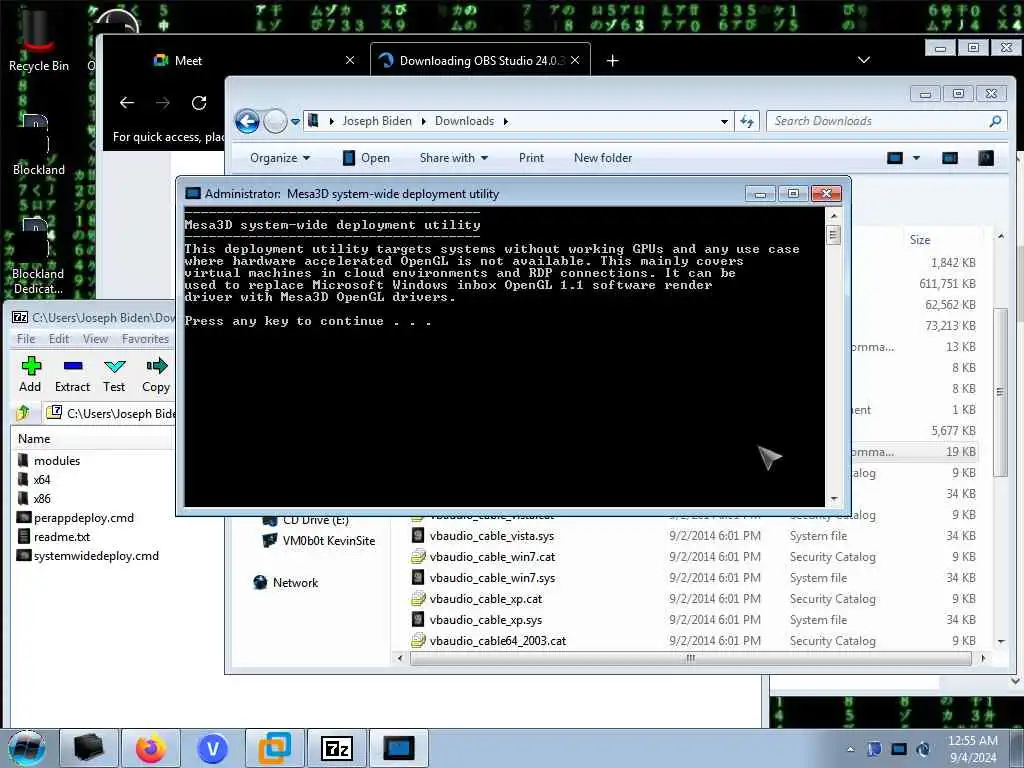
Task: Open the View menu in 7-Zip
Action: [95, 339]
